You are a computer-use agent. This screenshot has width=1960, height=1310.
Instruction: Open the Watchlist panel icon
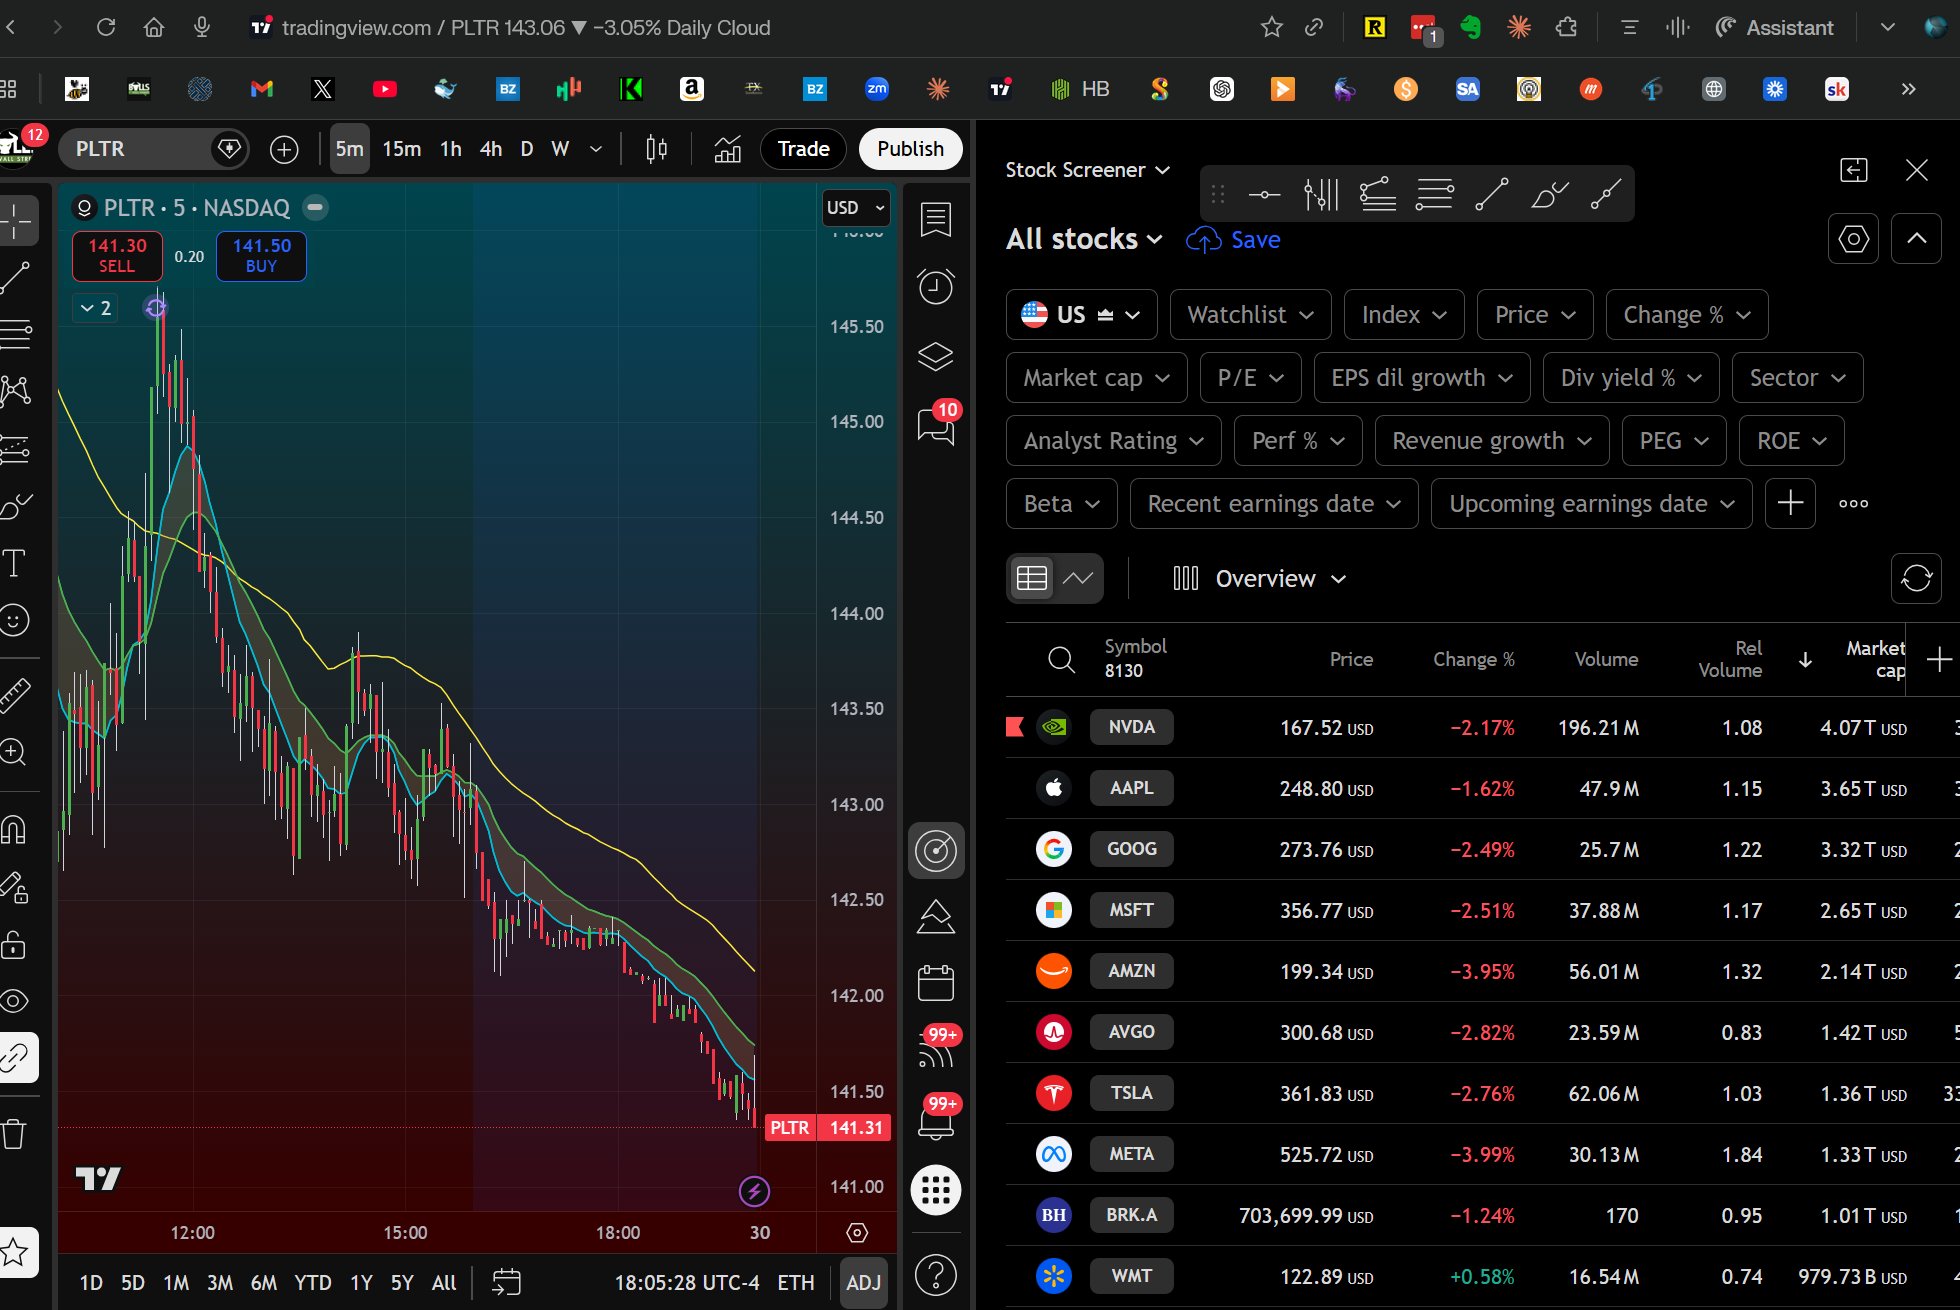[935, 219]
